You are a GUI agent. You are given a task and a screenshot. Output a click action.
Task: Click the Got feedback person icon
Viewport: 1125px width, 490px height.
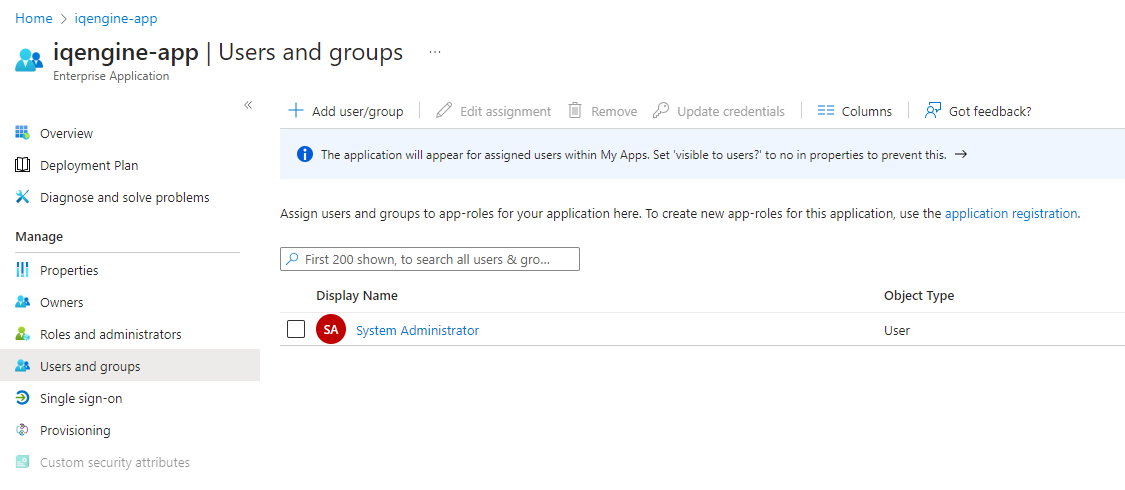(933, 111)
